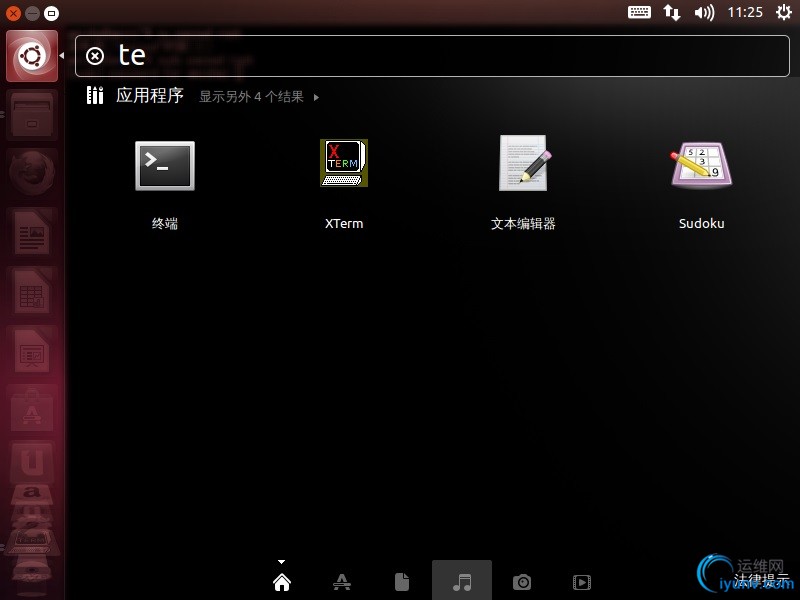Image resolution: width=800 pixels, height=600 pixels.
Task: Open Ubuntu Software Center from launcher
Action: (32, 410)
